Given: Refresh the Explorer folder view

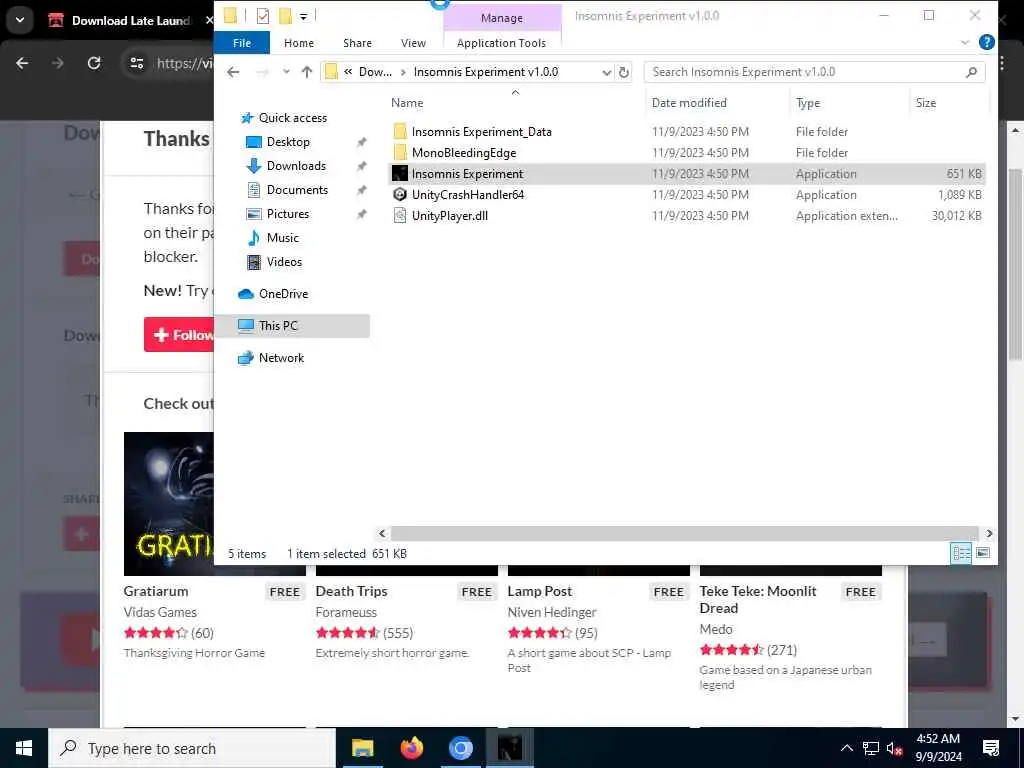Looking at the screenshot, I should coord(624,72).
